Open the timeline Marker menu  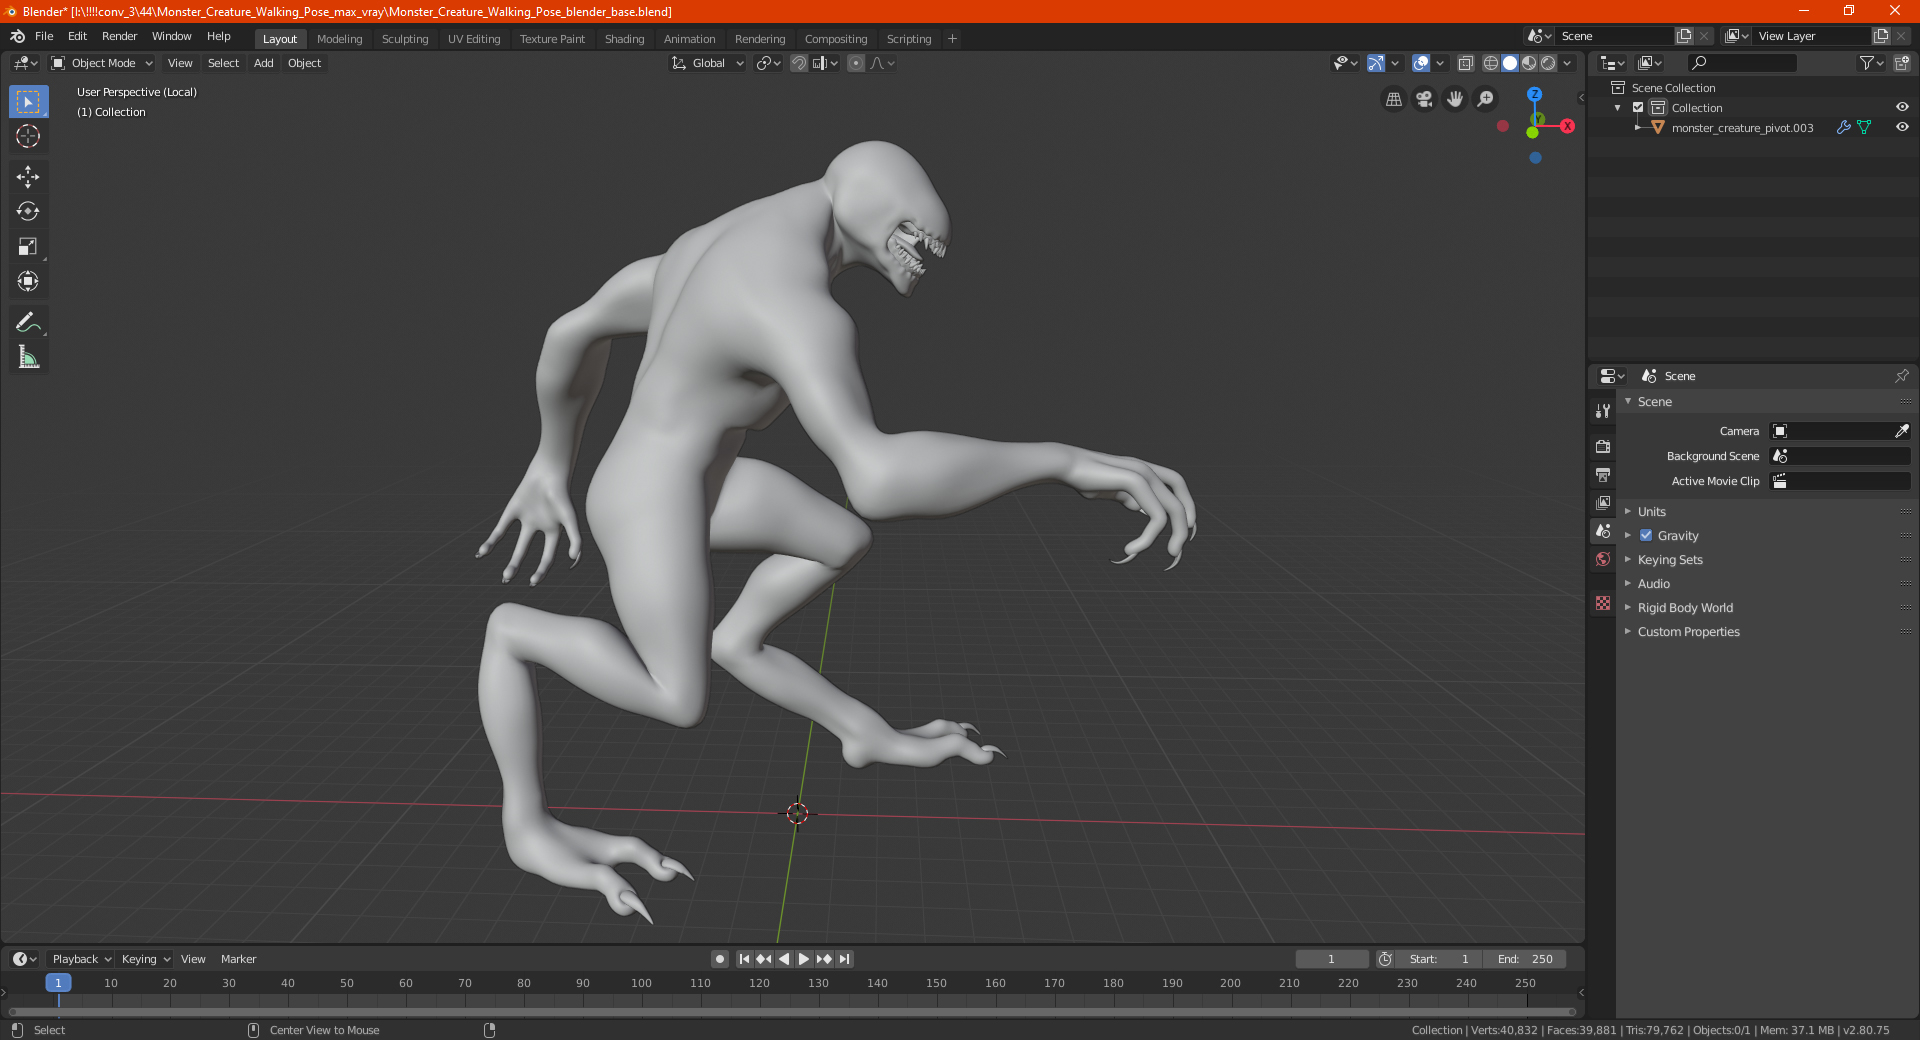[238, 959]
